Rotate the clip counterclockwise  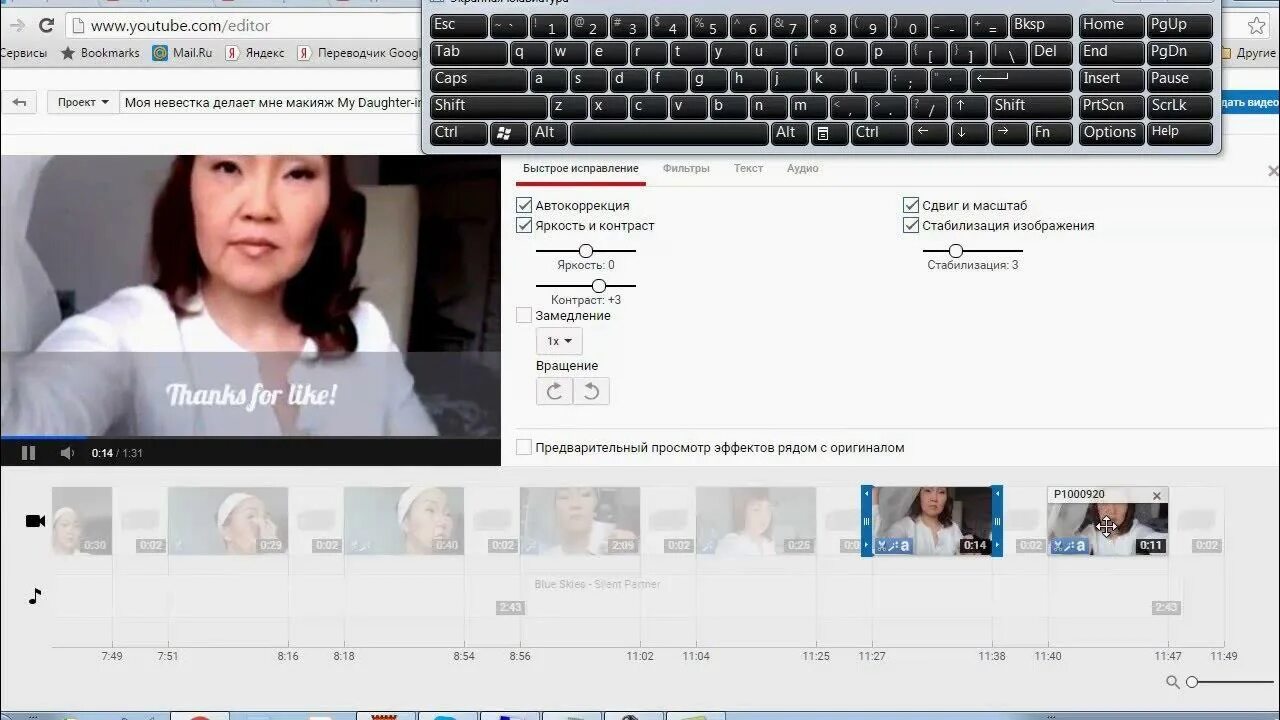(x=591, y=391)
